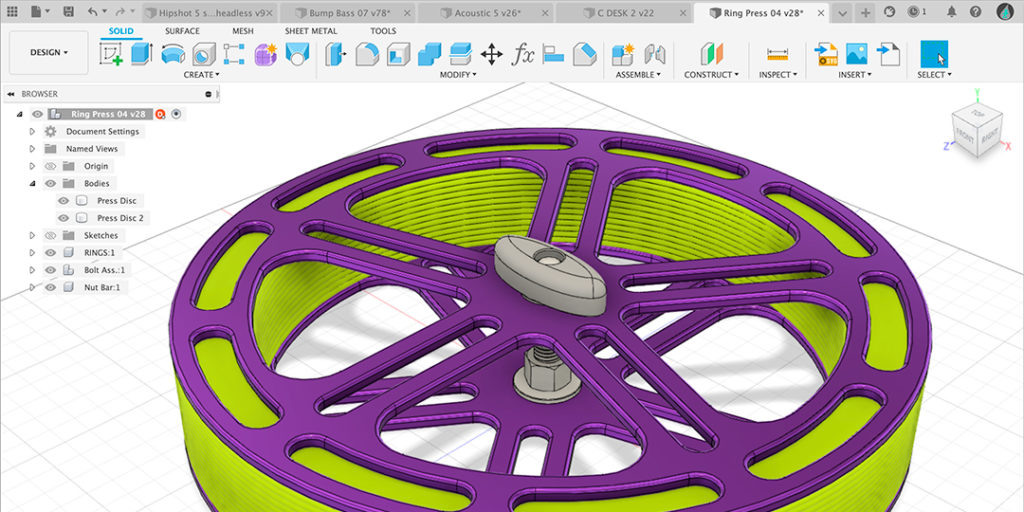
Task: Select the Physical Material tool
Action: pos(584,54)
